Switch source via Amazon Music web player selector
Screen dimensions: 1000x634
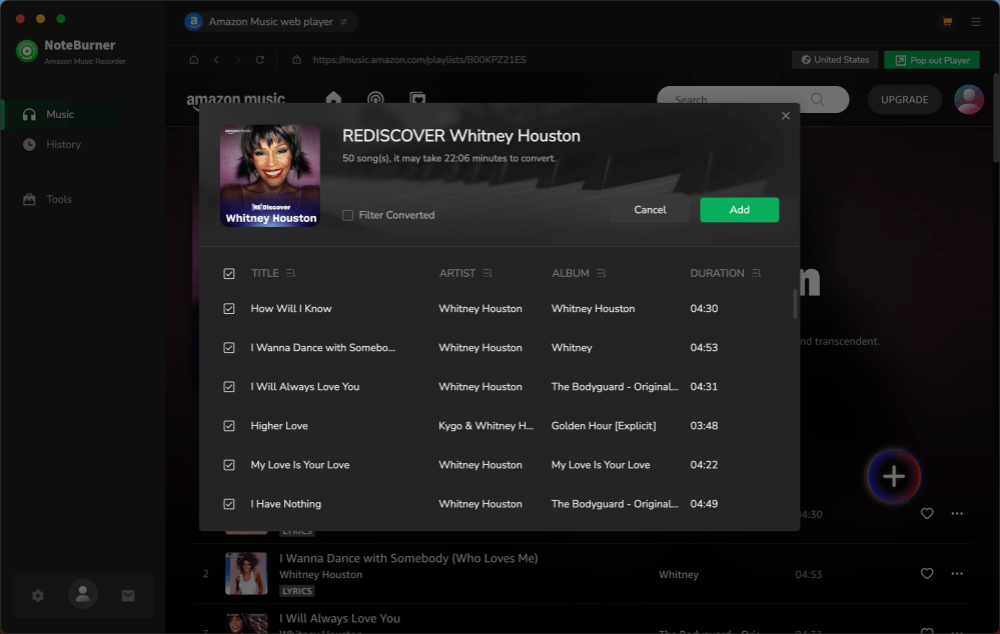pyautogui.click(x=270, y=22)
